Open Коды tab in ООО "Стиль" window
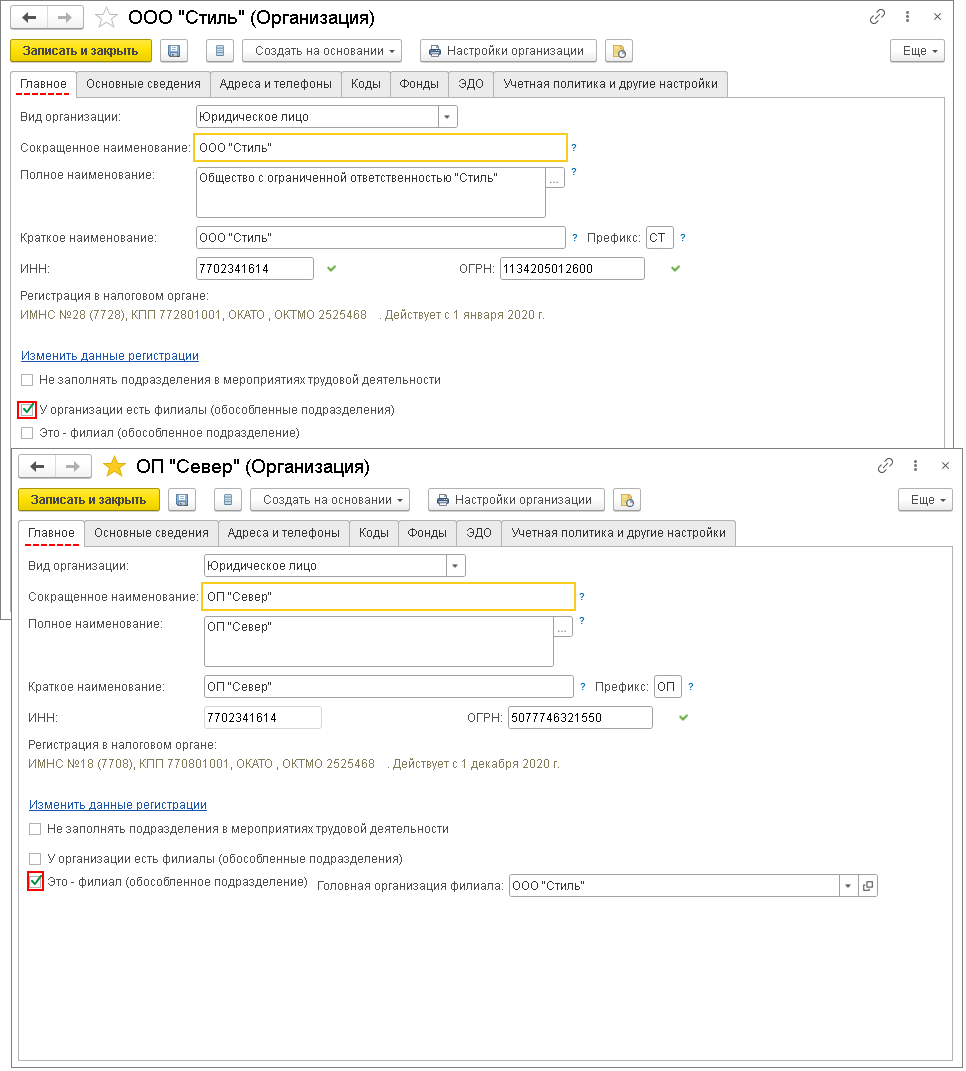 tap(365, 84)
